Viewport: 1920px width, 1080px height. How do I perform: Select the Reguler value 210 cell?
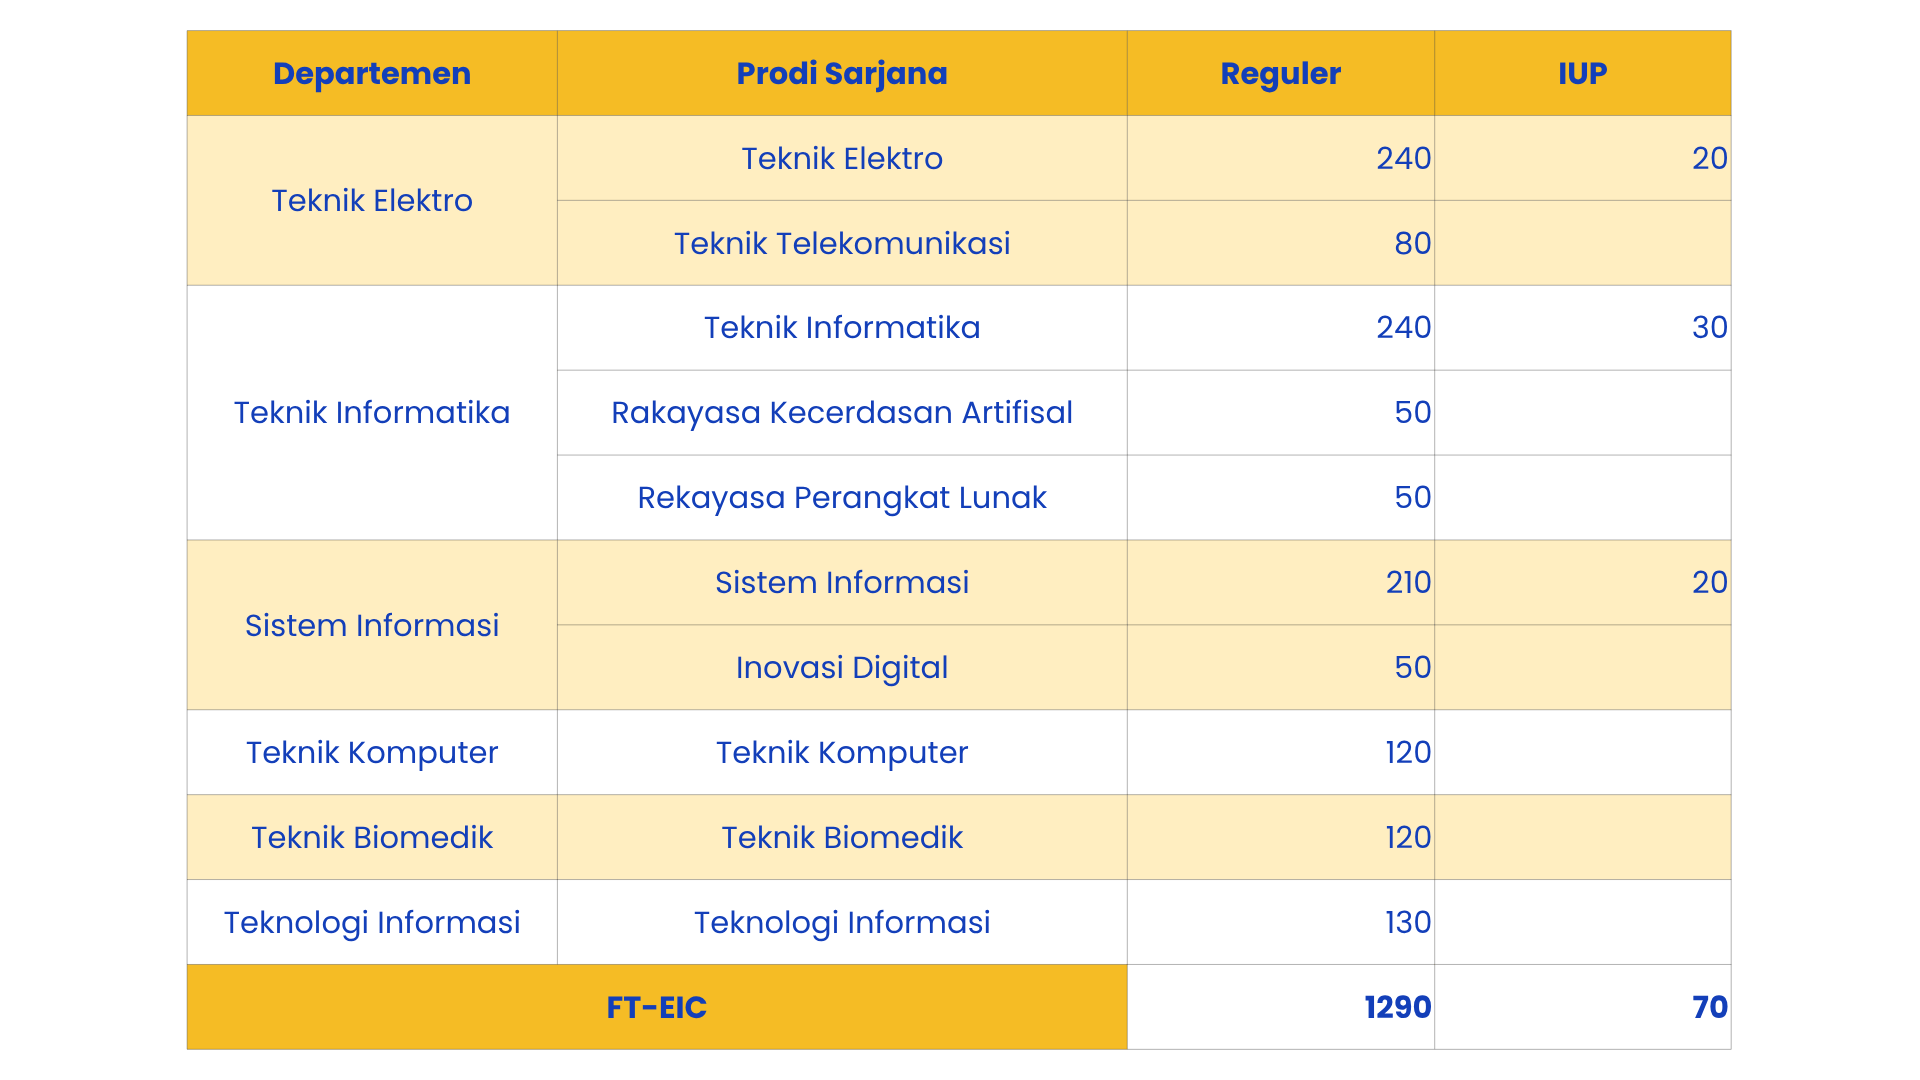pos(1407,583)
